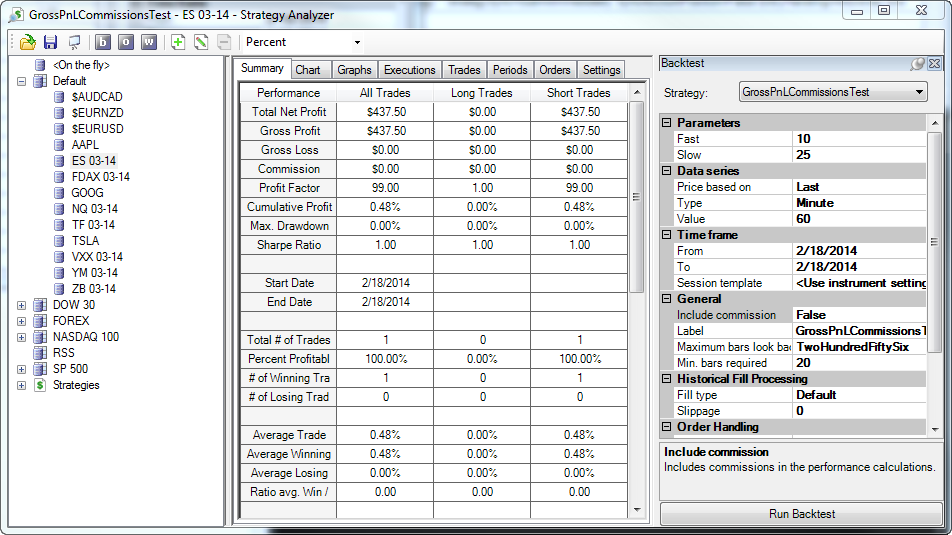Collapse the Parameters section

(x=666, y=123)
